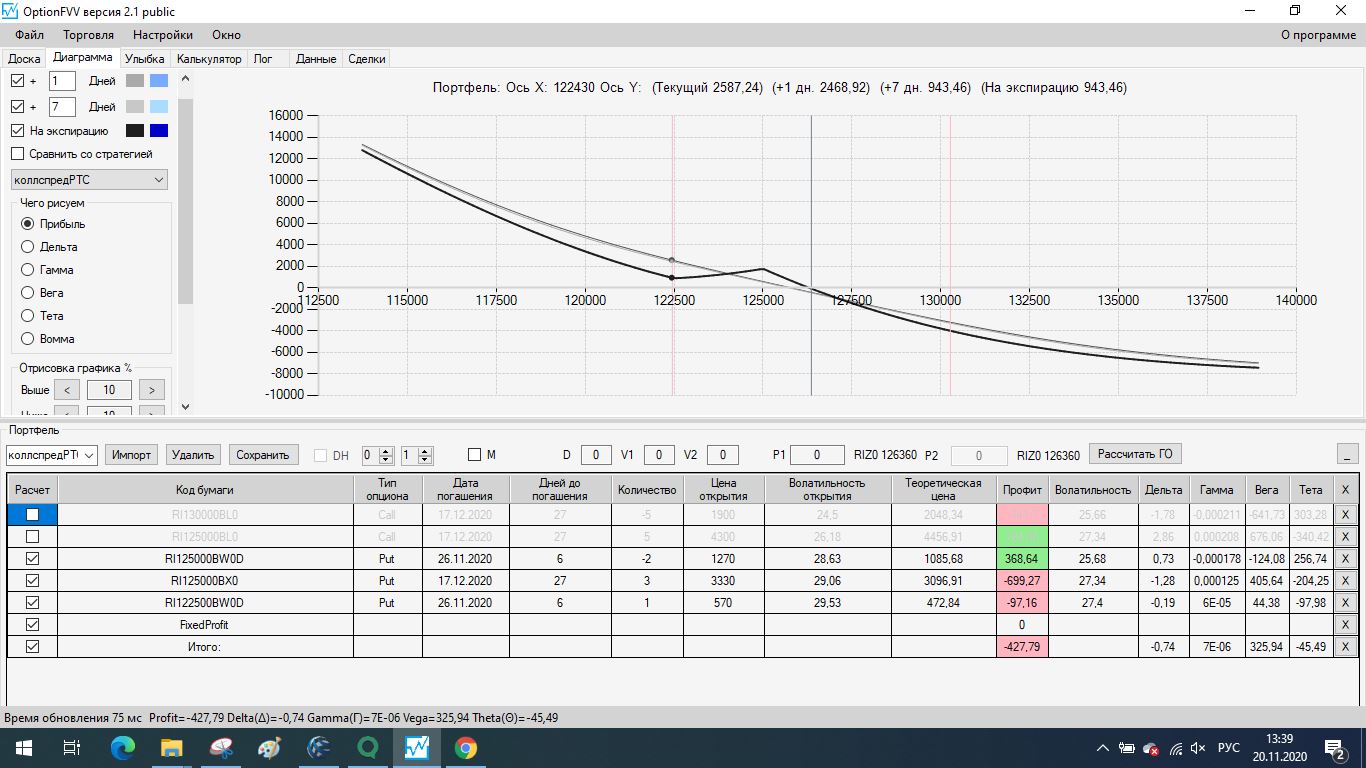Viewport: 1366px width, 768px height.
Task: Click the OneDrive error icon in tray
Action: click(x=1151, y=748)
